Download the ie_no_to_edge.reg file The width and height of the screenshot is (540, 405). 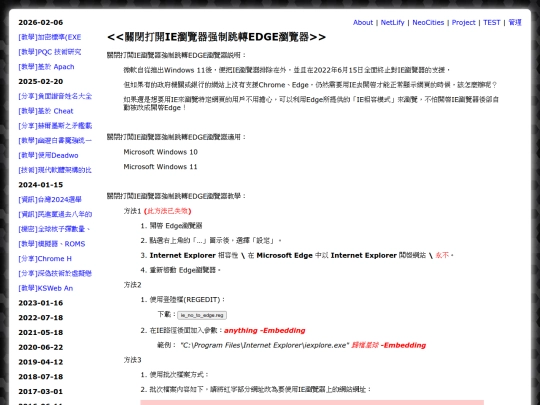point(202,315)
